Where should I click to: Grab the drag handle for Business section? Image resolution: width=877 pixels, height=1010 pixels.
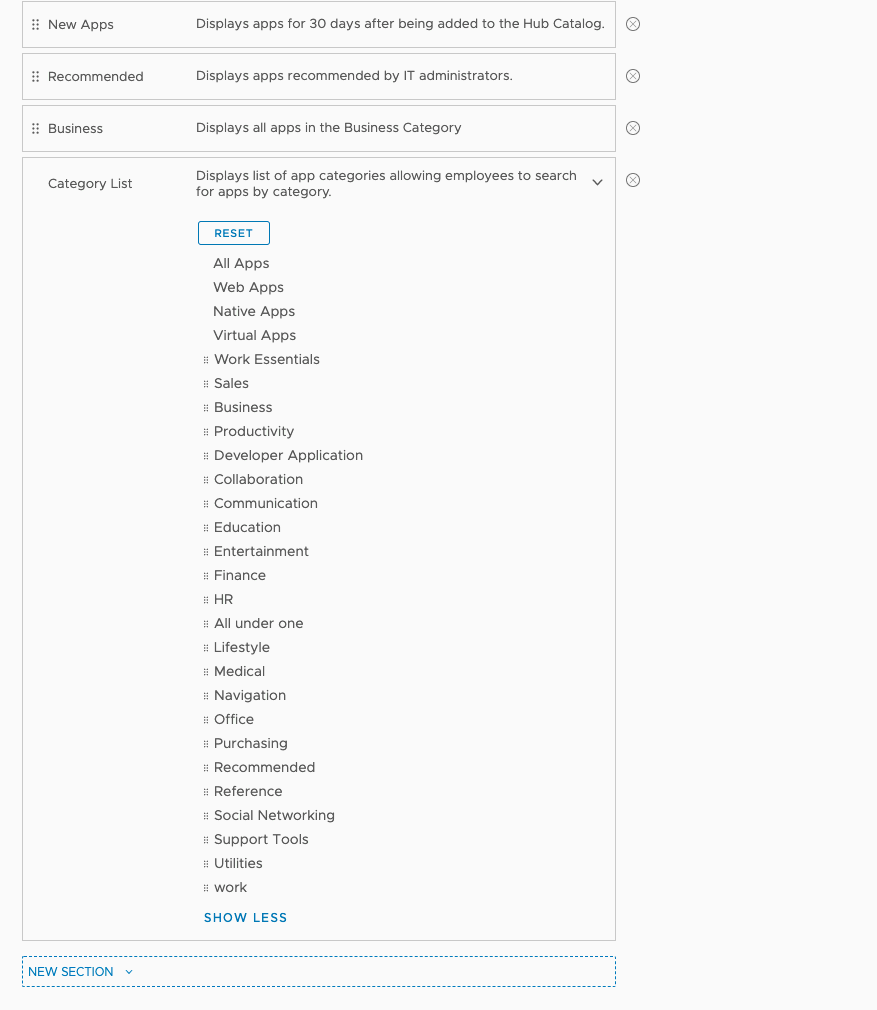coord(35,128)
